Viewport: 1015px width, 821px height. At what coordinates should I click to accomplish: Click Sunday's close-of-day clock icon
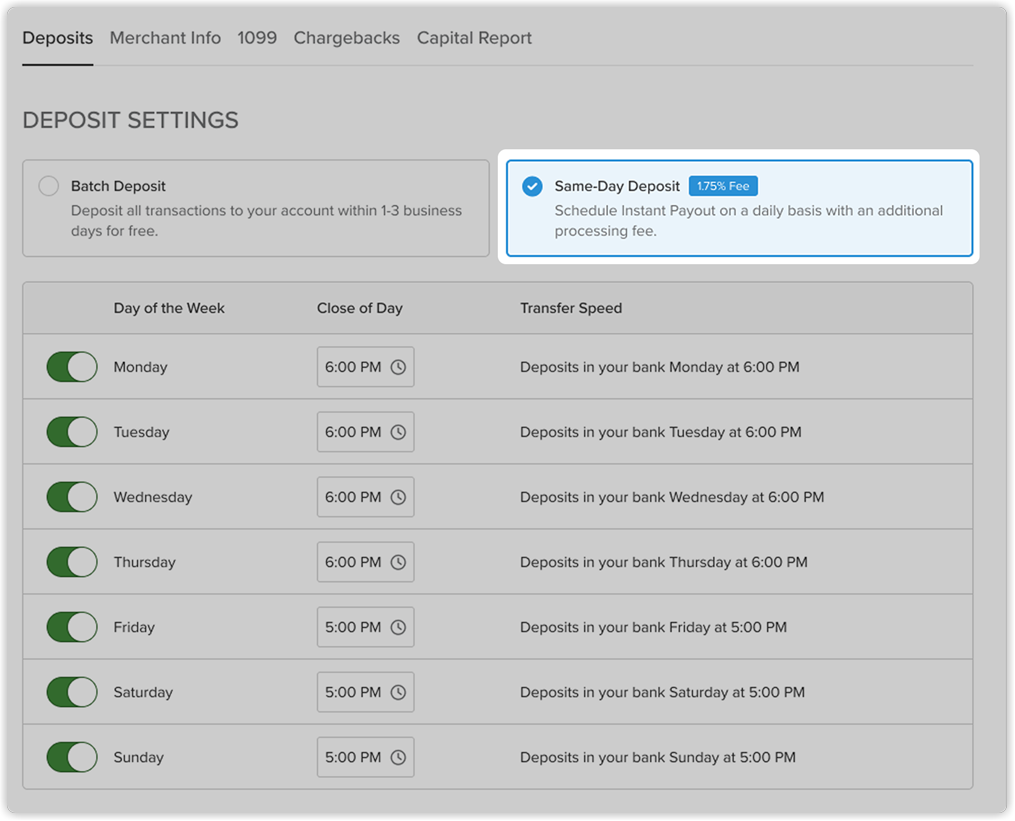(x=398, y=758)
